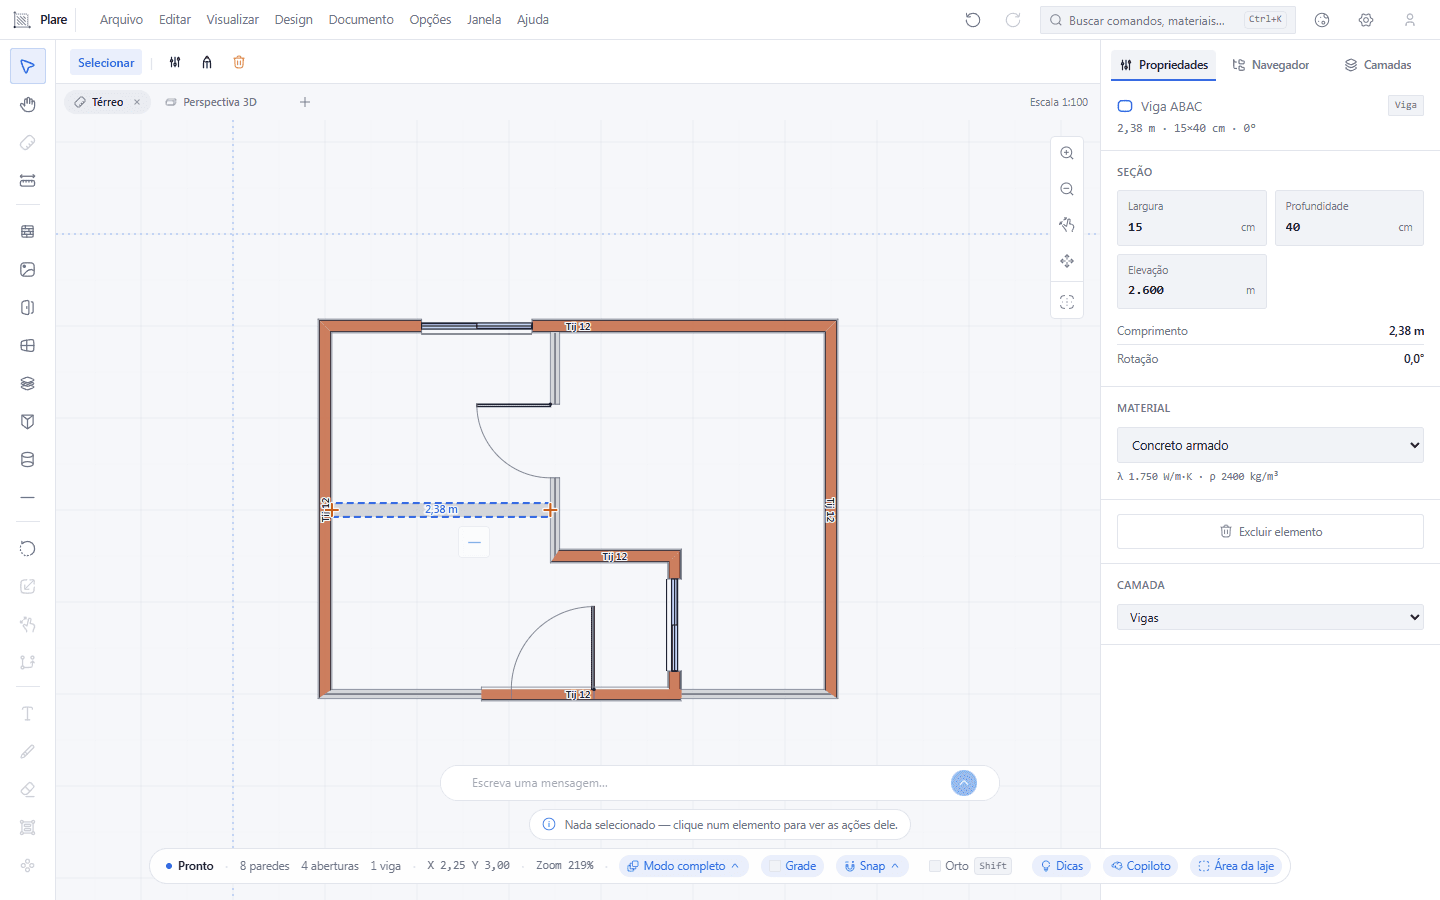Open the Navegador panel tab
The height and width of the screenshot is (900, 1440).
[1270, 65]
